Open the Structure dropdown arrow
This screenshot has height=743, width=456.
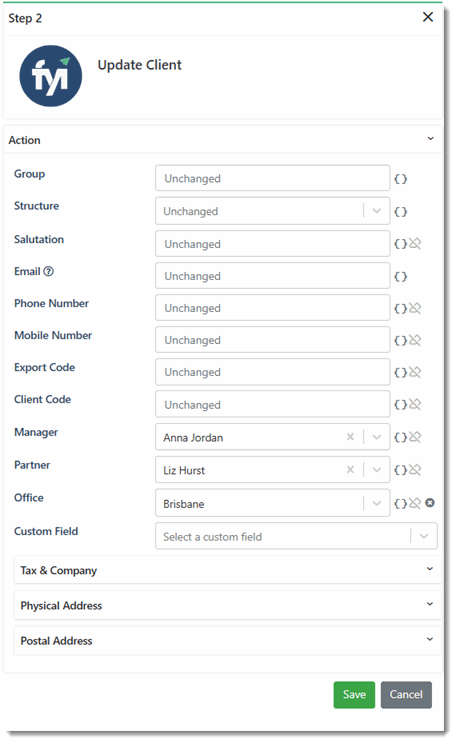tap(377, 211)
